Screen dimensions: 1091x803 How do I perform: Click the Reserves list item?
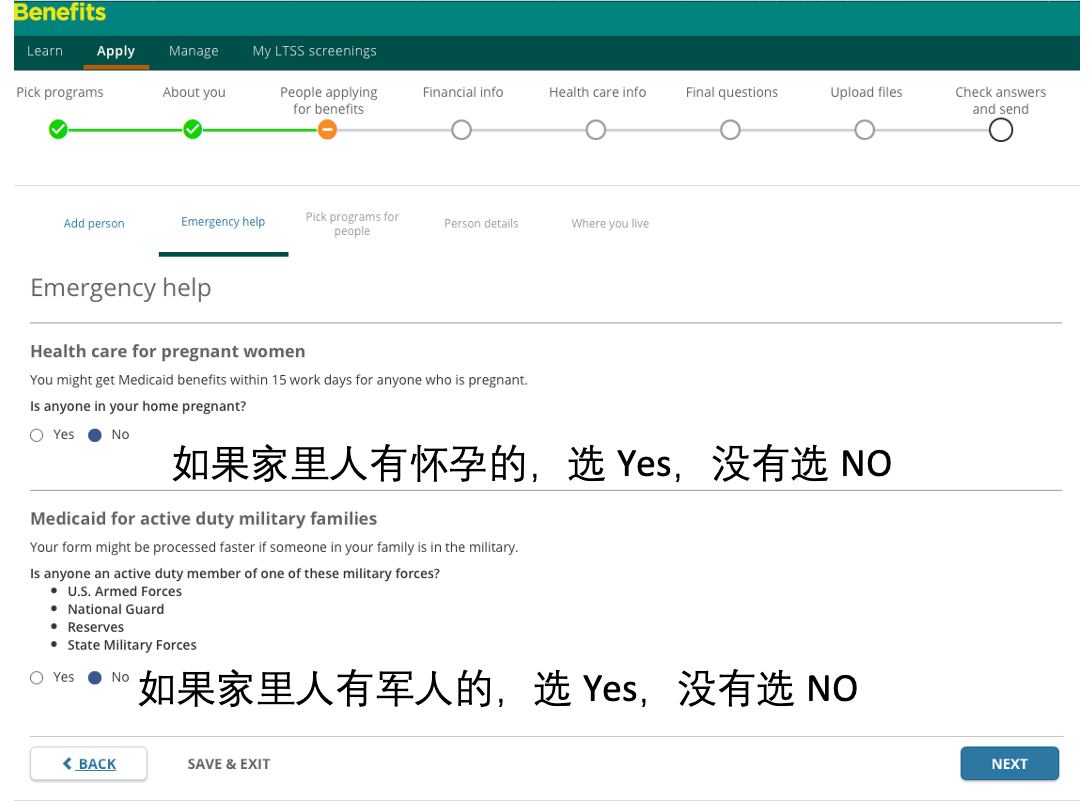pyautogui.click(x=96, y=627)
